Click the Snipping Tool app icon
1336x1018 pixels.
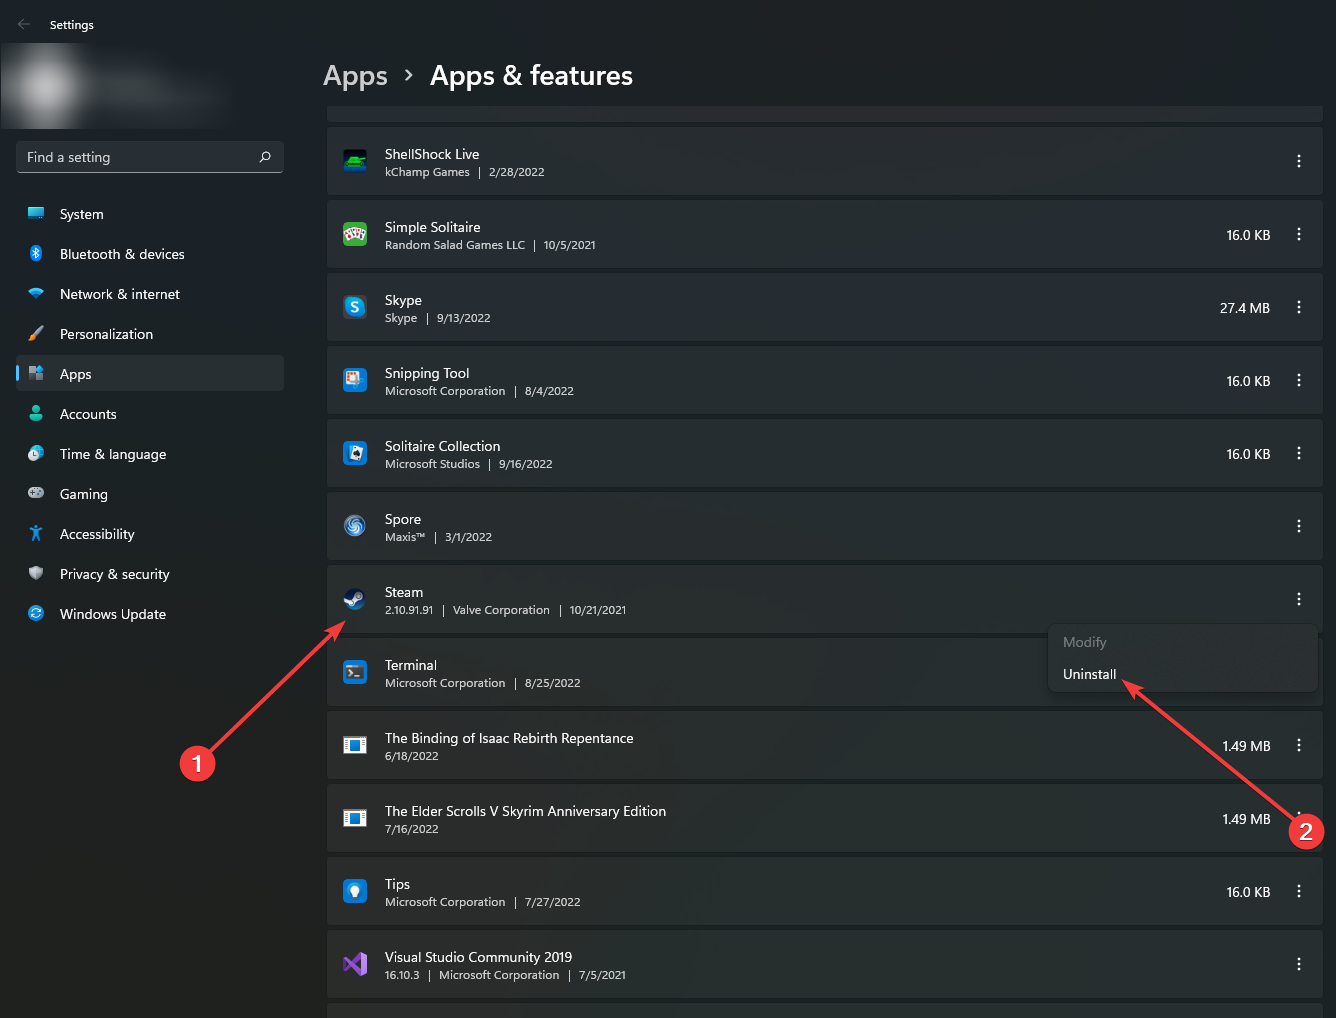355,380
